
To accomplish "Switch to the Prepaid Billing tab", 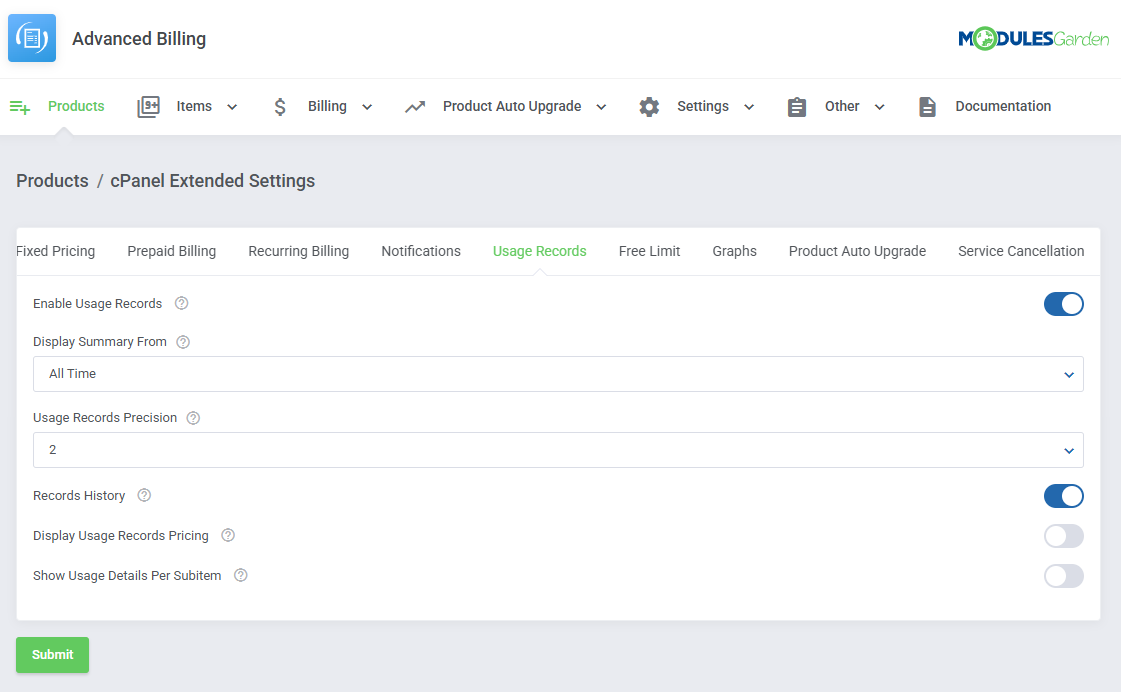I will (x=172, y=251).
